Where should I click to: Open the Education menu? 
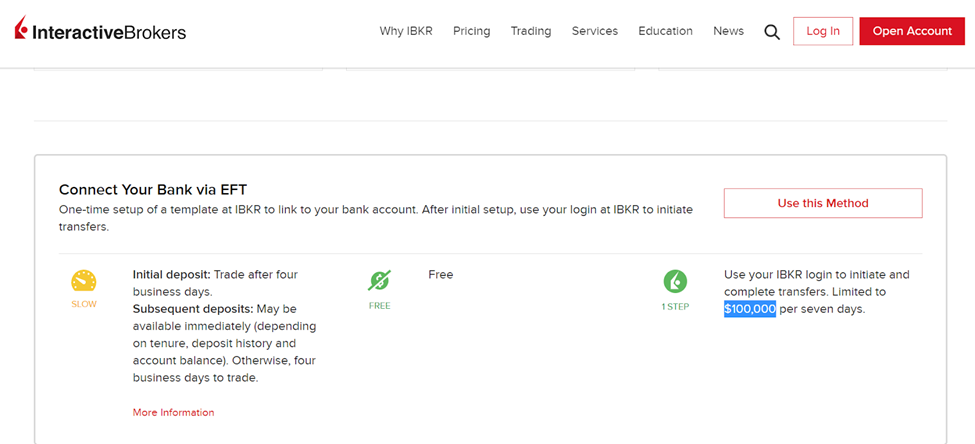click(x=665, y=31)
